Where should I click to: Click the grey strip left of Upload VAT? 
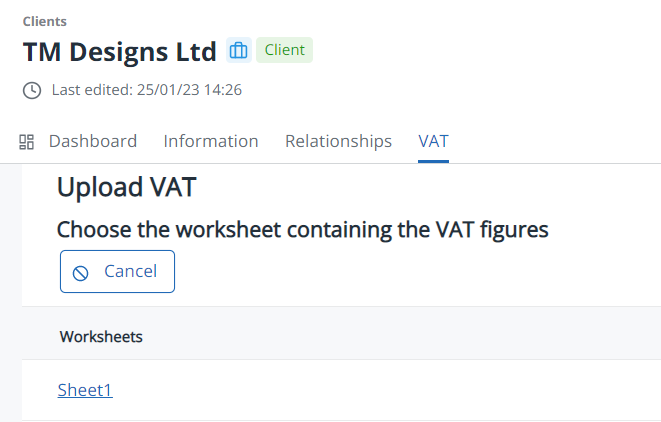pyautogui.click(x=10, y=290)
